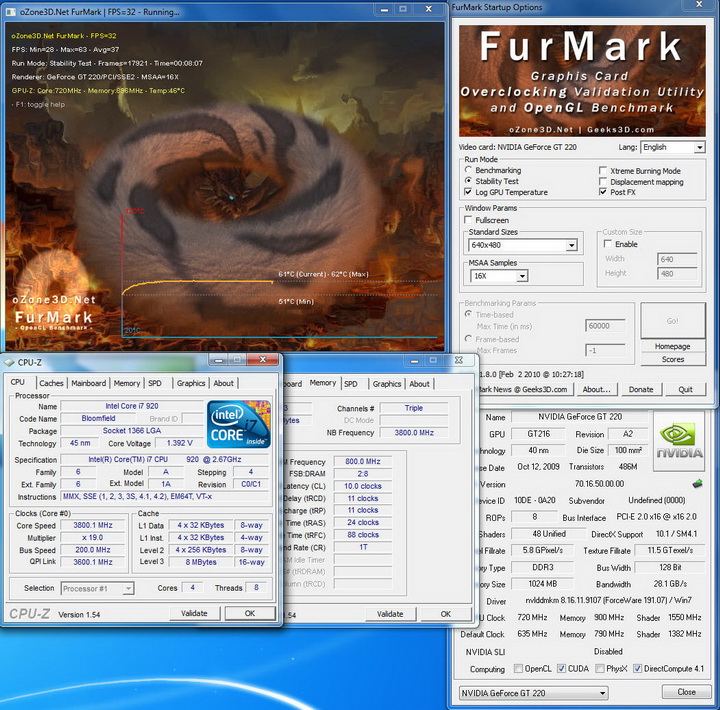Click the NB Frequency 3800.0 MHz value
Viewport: 720px width, 710px height.
(414, 433)
